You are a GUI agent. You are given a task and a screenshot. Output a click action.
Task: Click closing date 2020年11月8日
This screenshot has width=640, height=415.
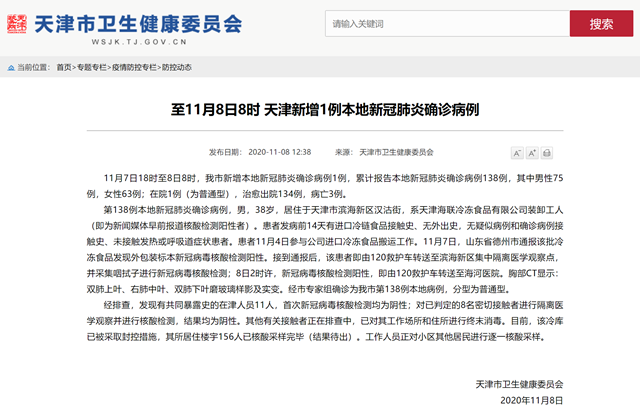click(532, 400)
